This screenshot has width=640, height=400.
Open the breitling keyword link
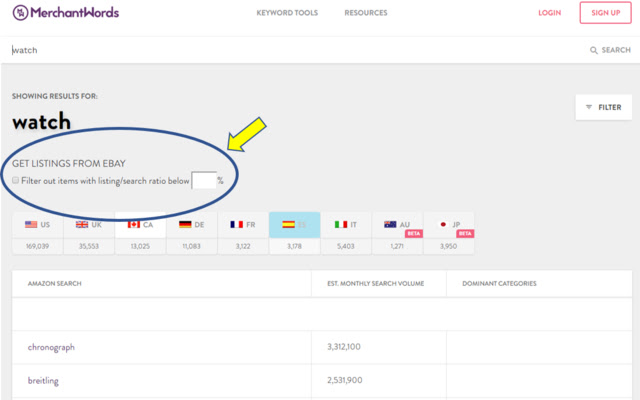(43, 380)
